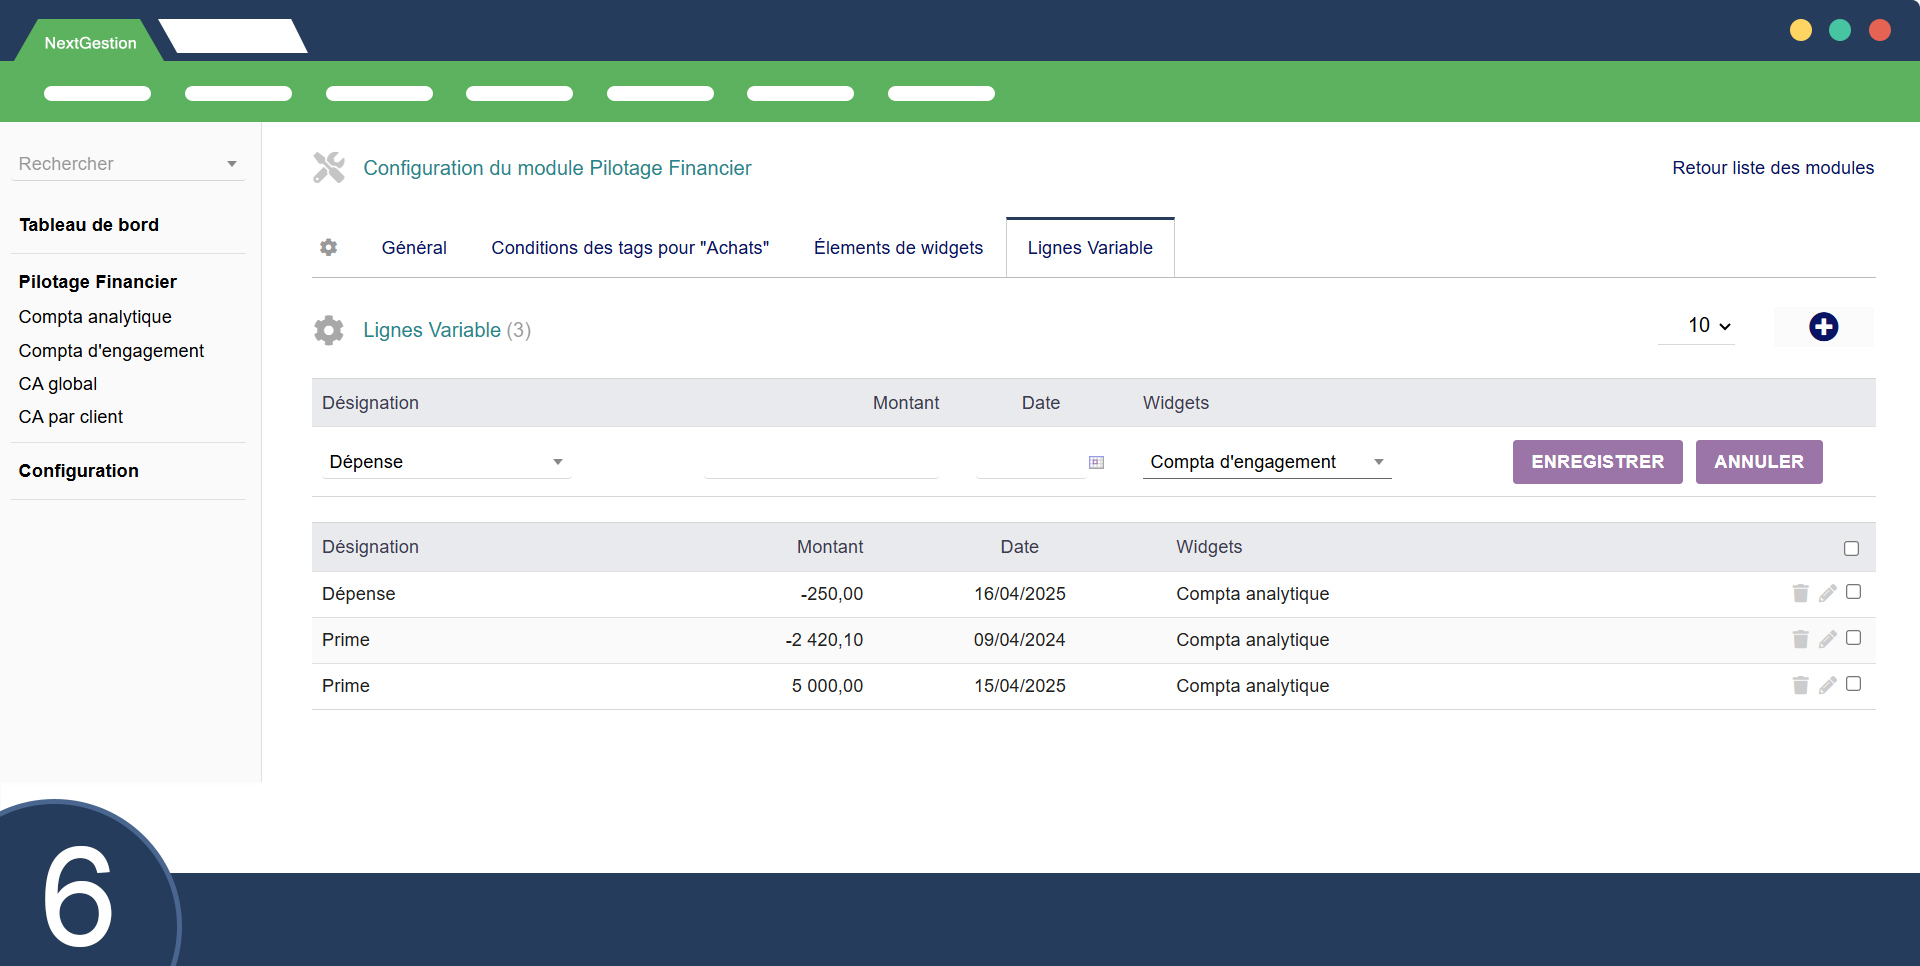Open the calendar date picker icon
This screenshot has width=1920, height=966.
(1096, 462)
